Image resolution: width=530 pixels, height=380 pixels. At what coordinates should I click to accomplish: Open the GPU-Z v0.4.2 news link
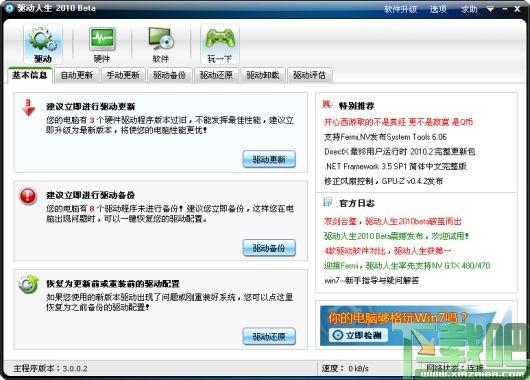click(x=383, y=181)
